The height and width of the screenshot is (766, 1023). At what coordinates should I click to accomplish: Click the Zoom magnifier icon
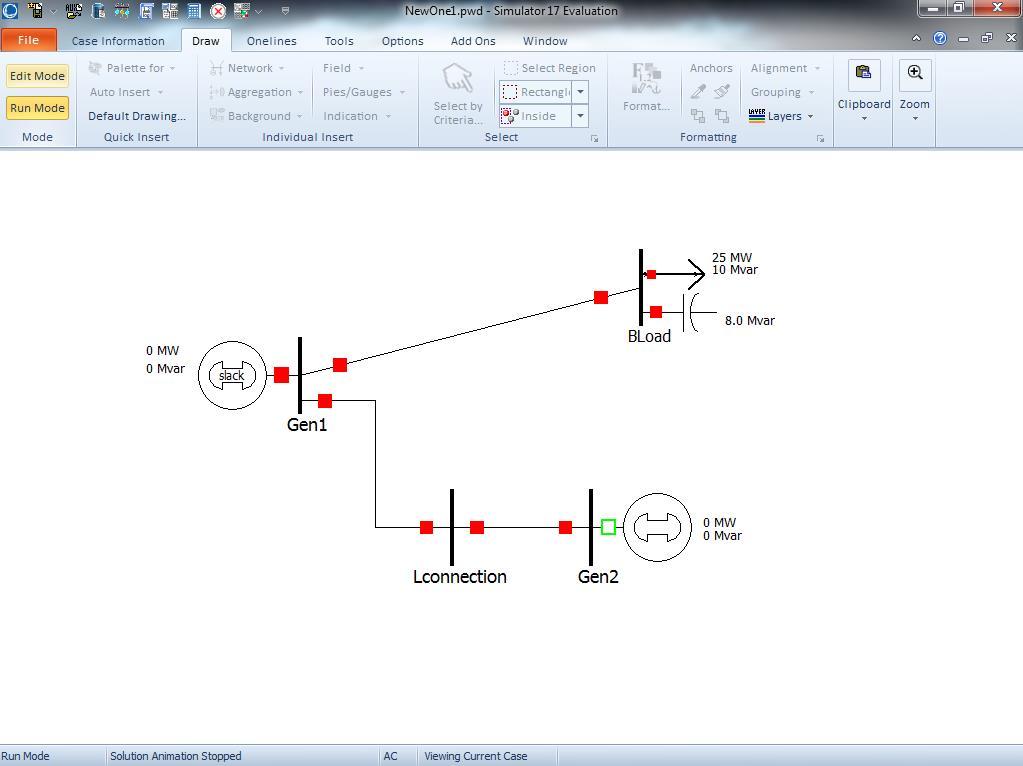click(915, 74)
